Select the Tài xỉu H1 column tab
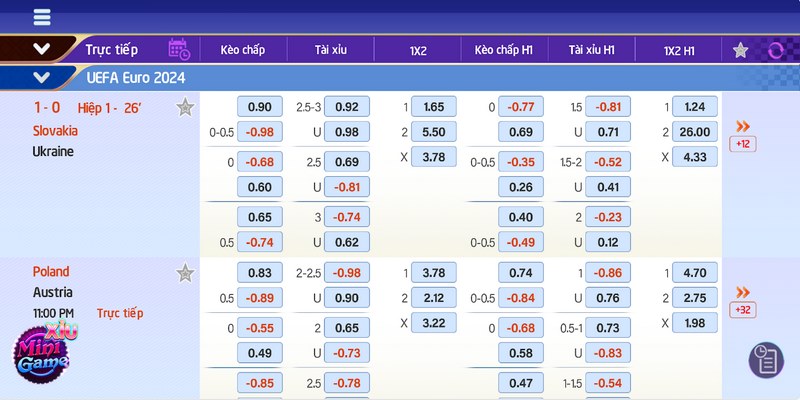 coord(591,50)
